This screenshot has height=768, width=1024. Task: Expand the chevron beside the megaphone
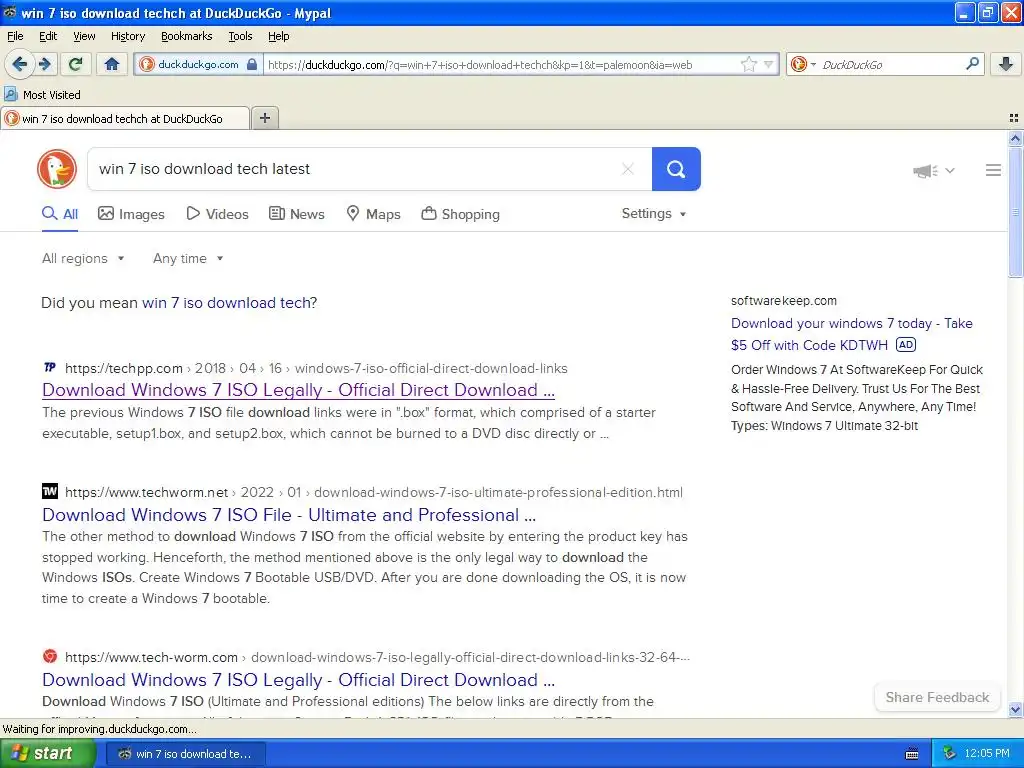pyautogui.click(x=950, y=170)
